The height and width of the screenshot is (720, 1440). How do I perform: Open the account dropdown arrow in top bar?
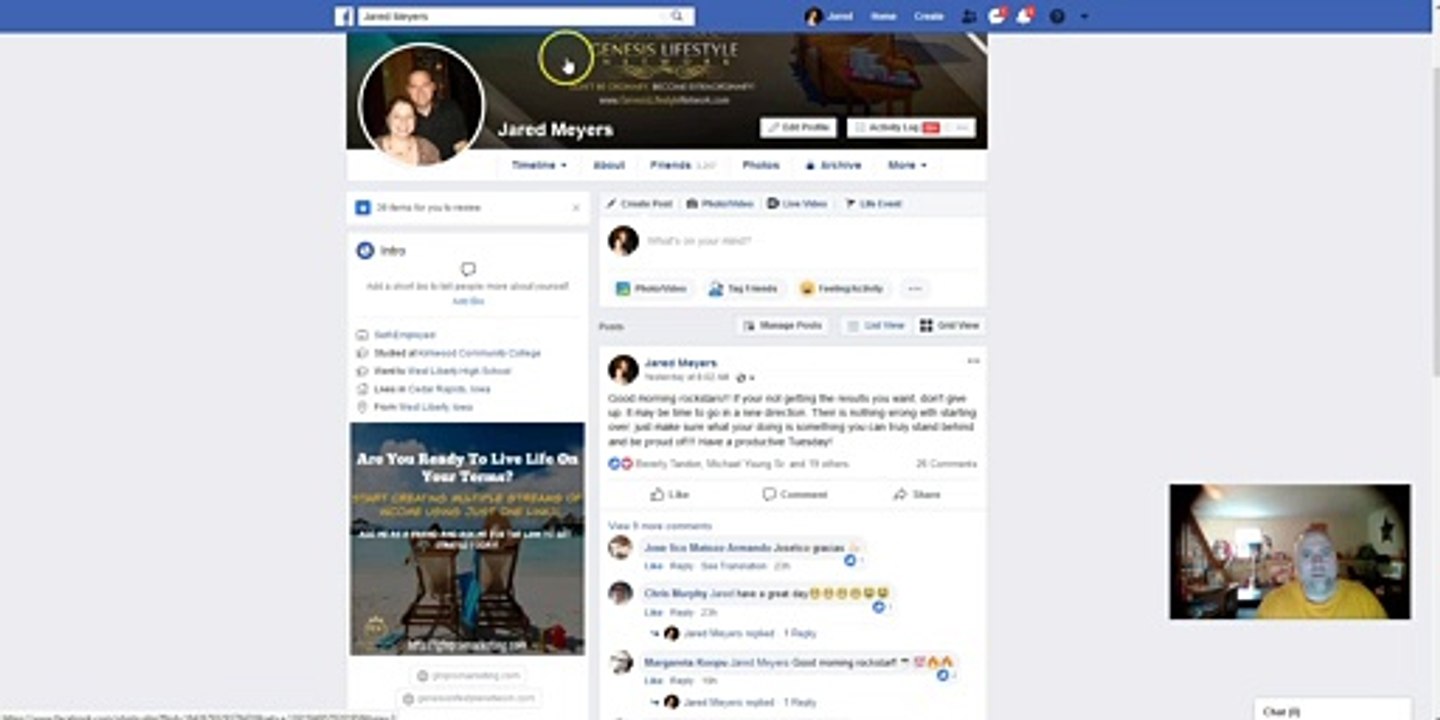point(1085,16)
